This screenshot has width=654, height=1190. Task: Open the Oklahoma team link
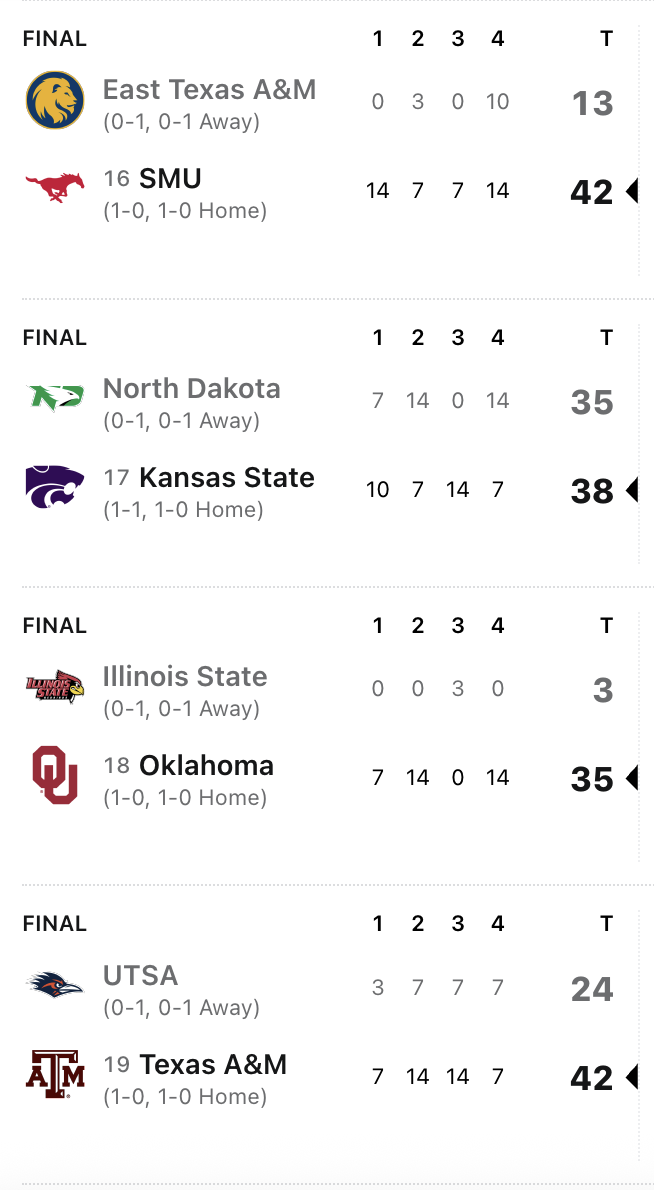pos(206,766)
